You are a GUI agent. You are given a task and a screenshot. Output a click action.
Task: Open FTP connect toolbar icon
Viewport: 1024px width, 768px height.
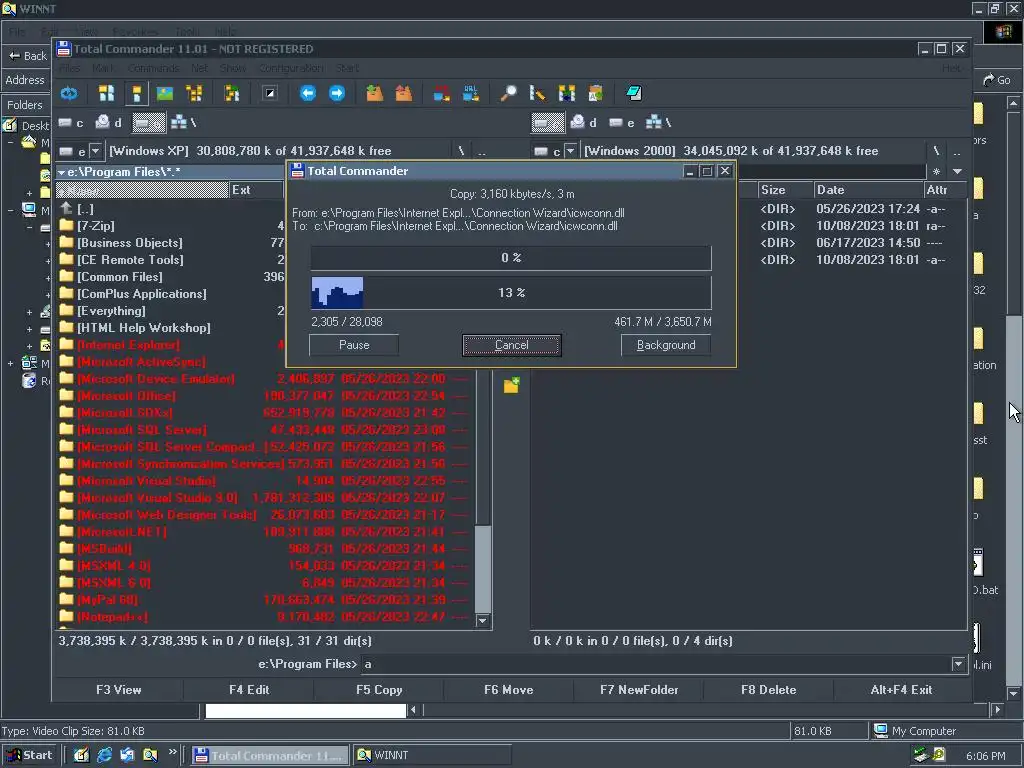click(441, 93)
